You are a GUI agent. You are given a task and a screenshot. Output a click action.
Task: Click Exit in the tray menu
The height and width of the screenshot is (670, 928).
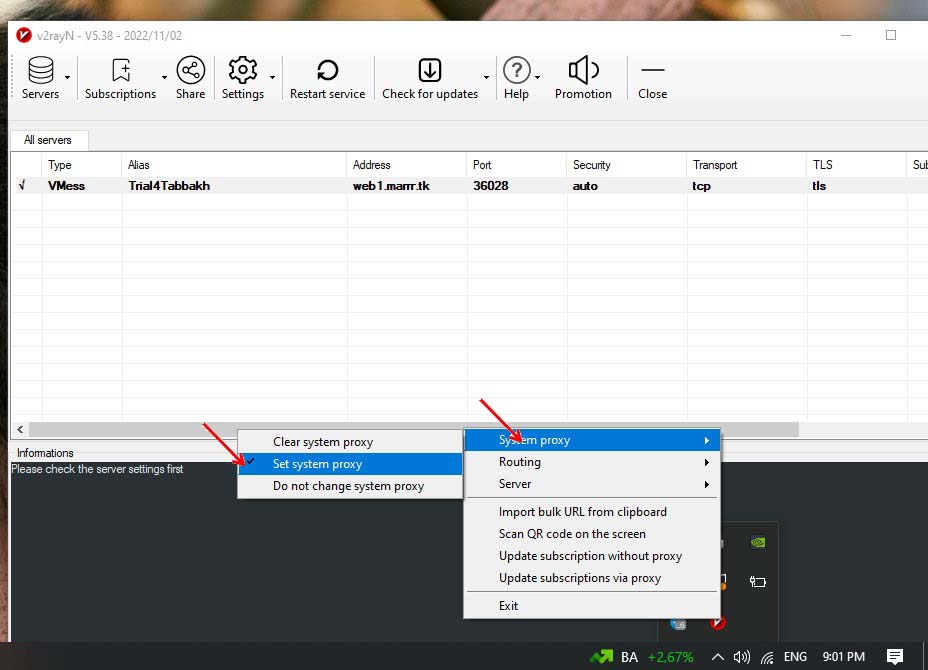pos(509,606)
